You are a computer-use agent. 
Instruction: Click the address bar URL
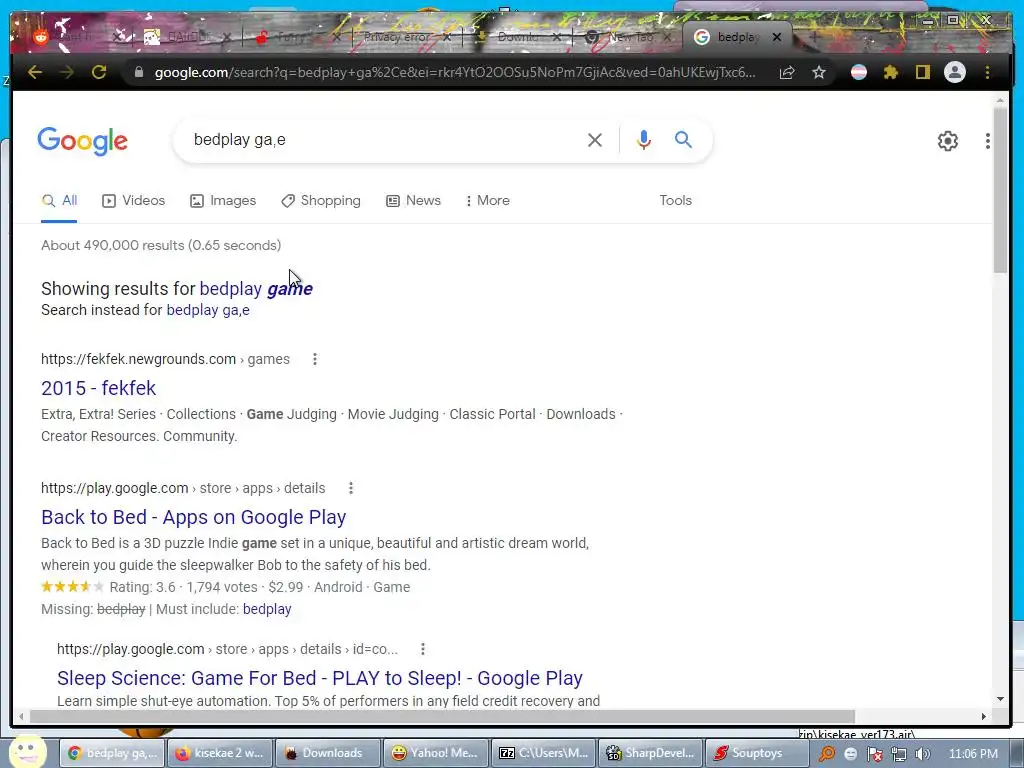click(455, 72)
